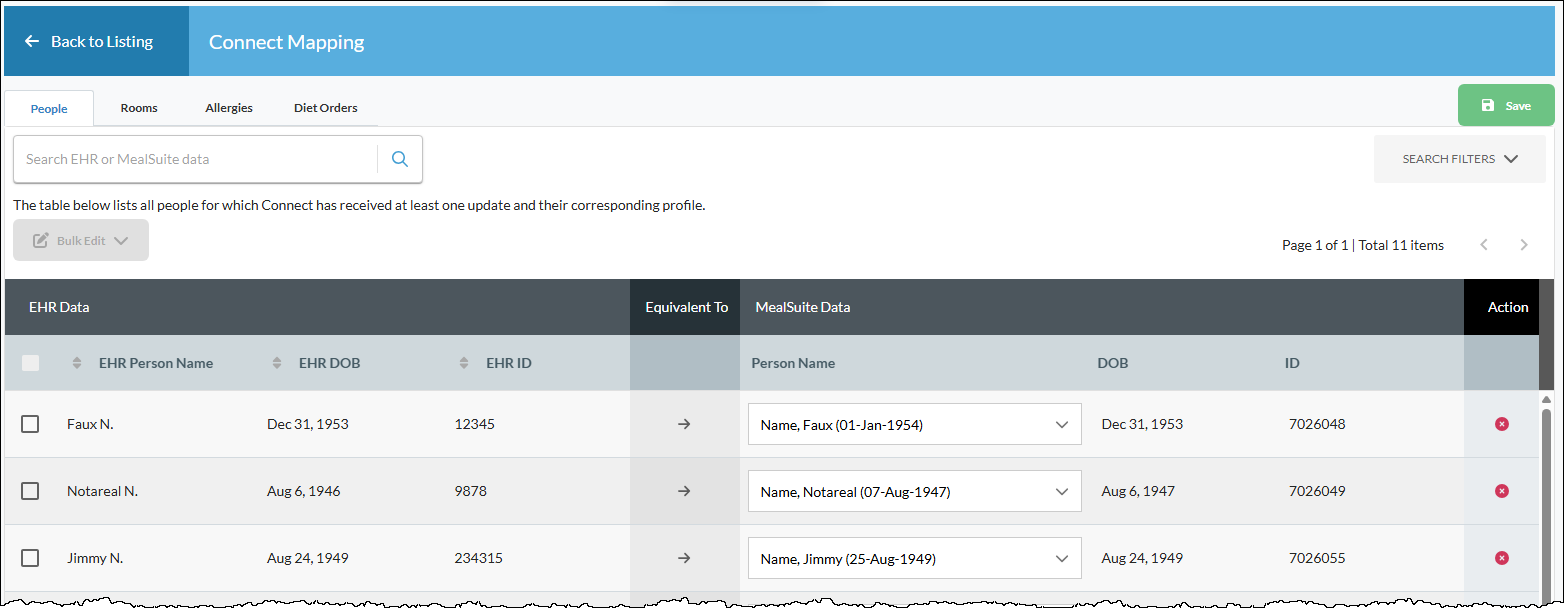The width and height of the screenshot is (1564, 608).
Task: Focus the Search EHR or MealSuite field
Action: (x=196, y=159)
